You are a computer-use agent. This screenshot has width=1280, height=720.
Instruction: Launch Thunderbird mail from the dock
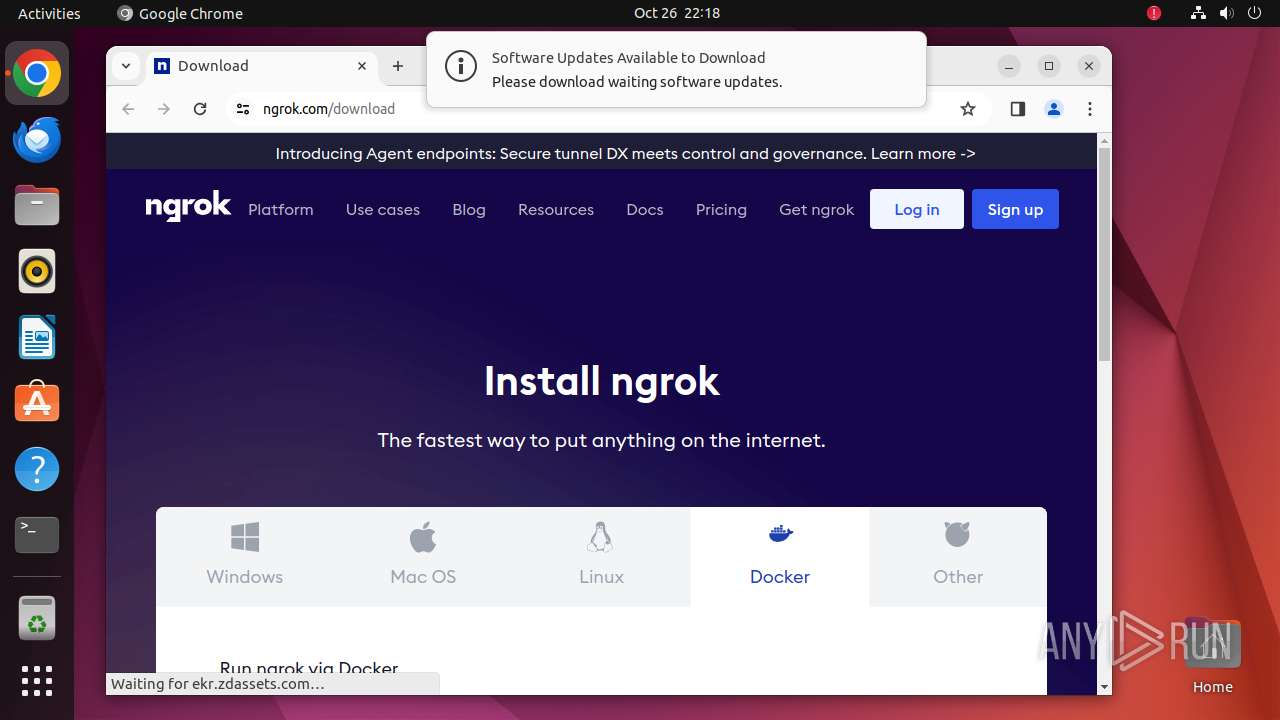[x=37, y=140]
